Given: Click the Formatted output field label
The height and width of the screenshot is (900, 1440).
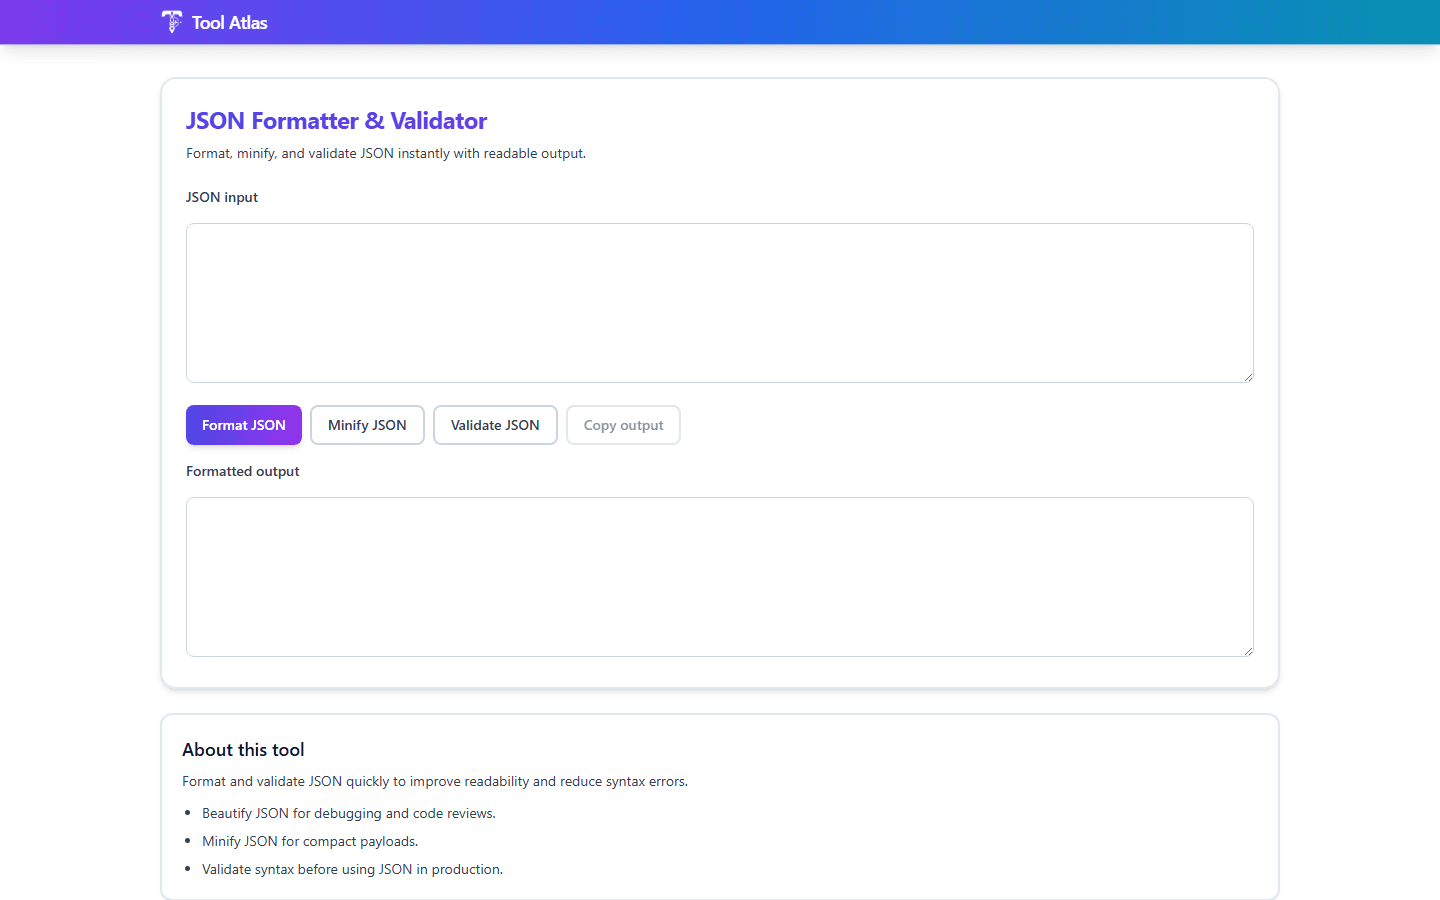Looking at the screenshot, I should click(x=242, y=471).
